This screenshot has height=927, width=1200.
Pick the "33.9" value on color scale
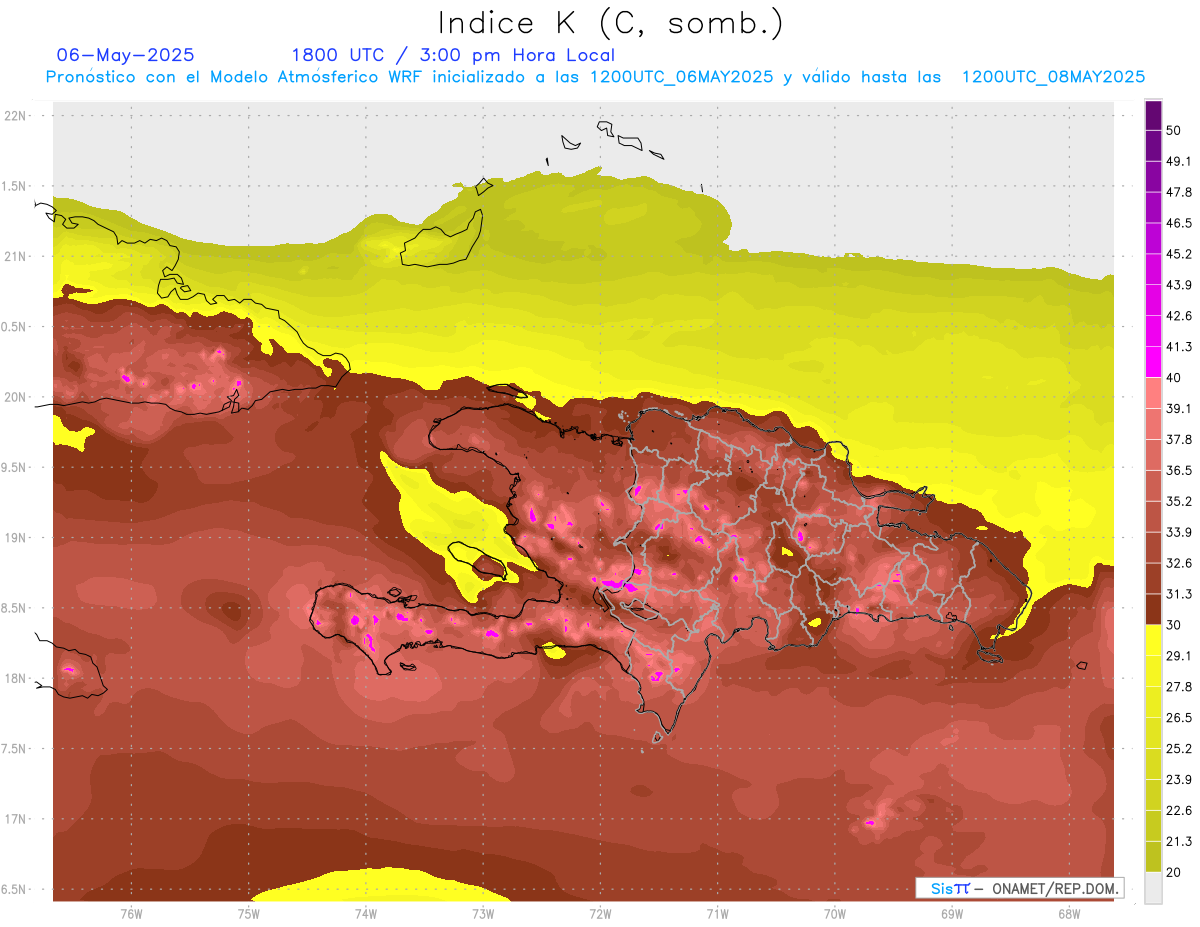click(1179, 532)
